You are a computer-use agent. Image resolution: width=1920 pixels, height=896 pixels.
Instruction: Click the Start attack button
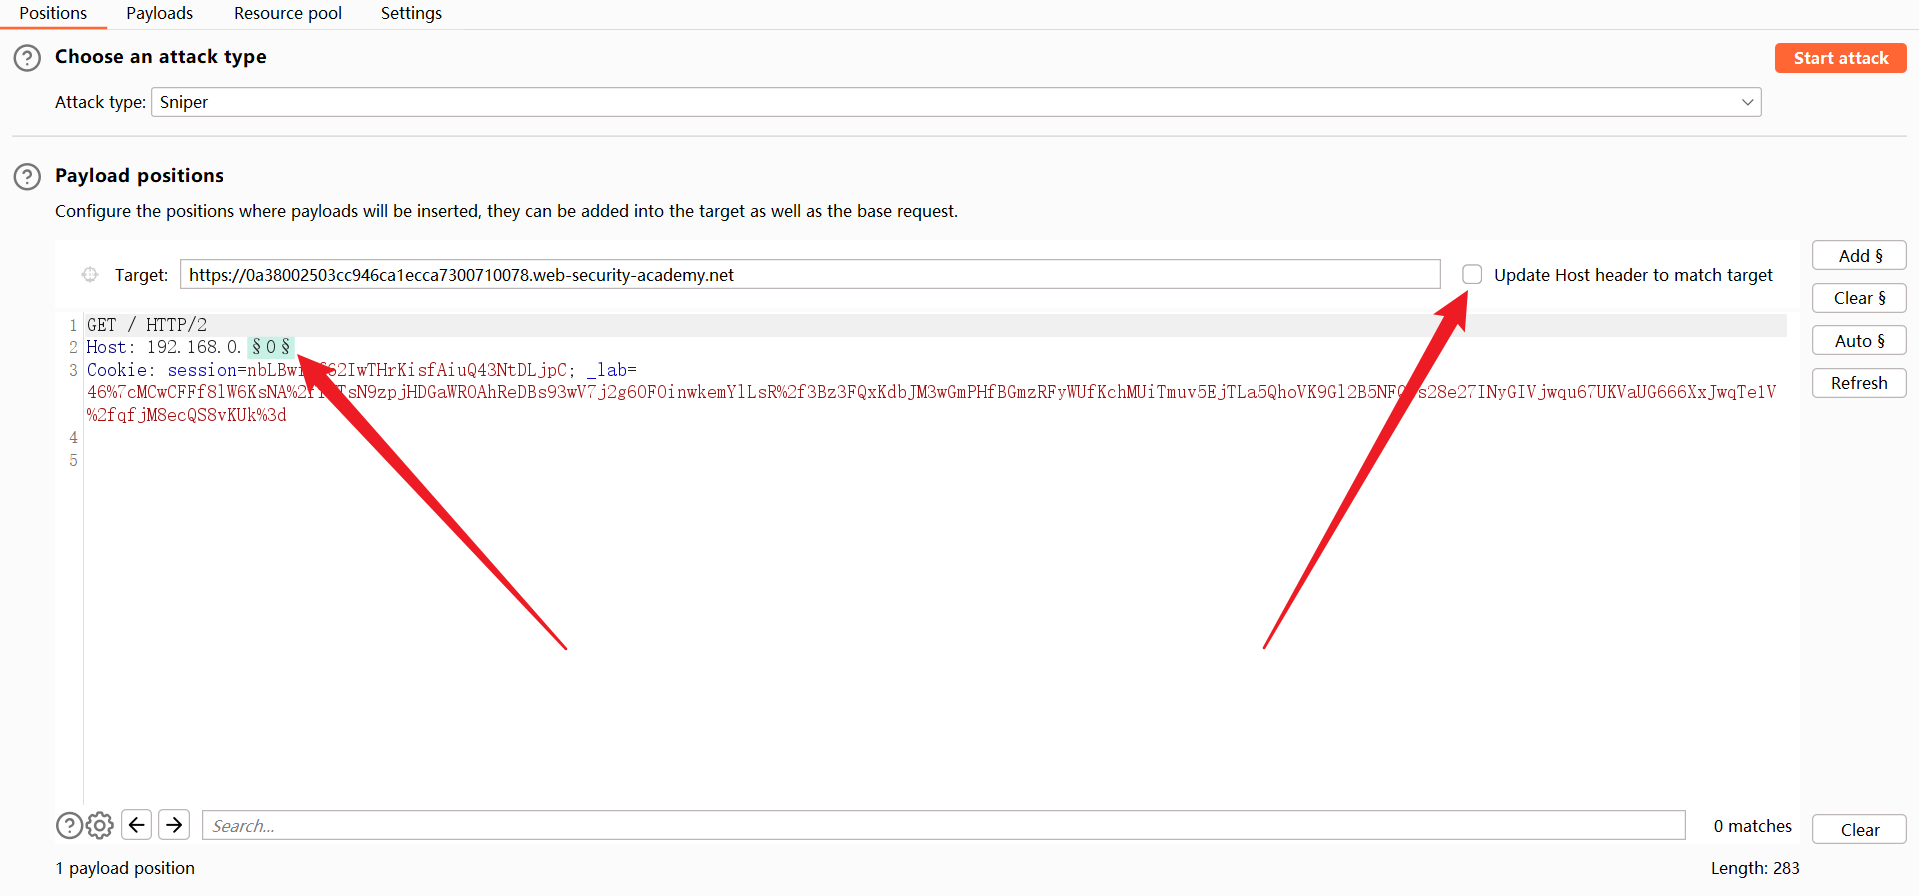point(1841,58)
